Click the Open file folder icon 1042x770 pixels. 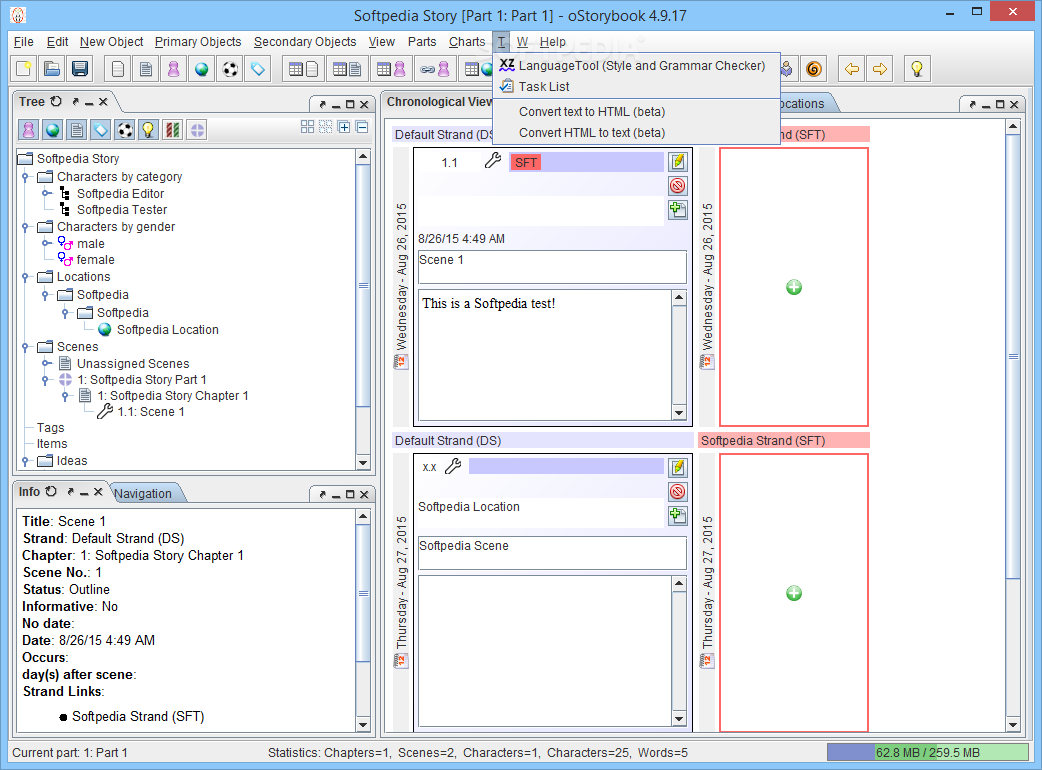click(x=52, y=68)
